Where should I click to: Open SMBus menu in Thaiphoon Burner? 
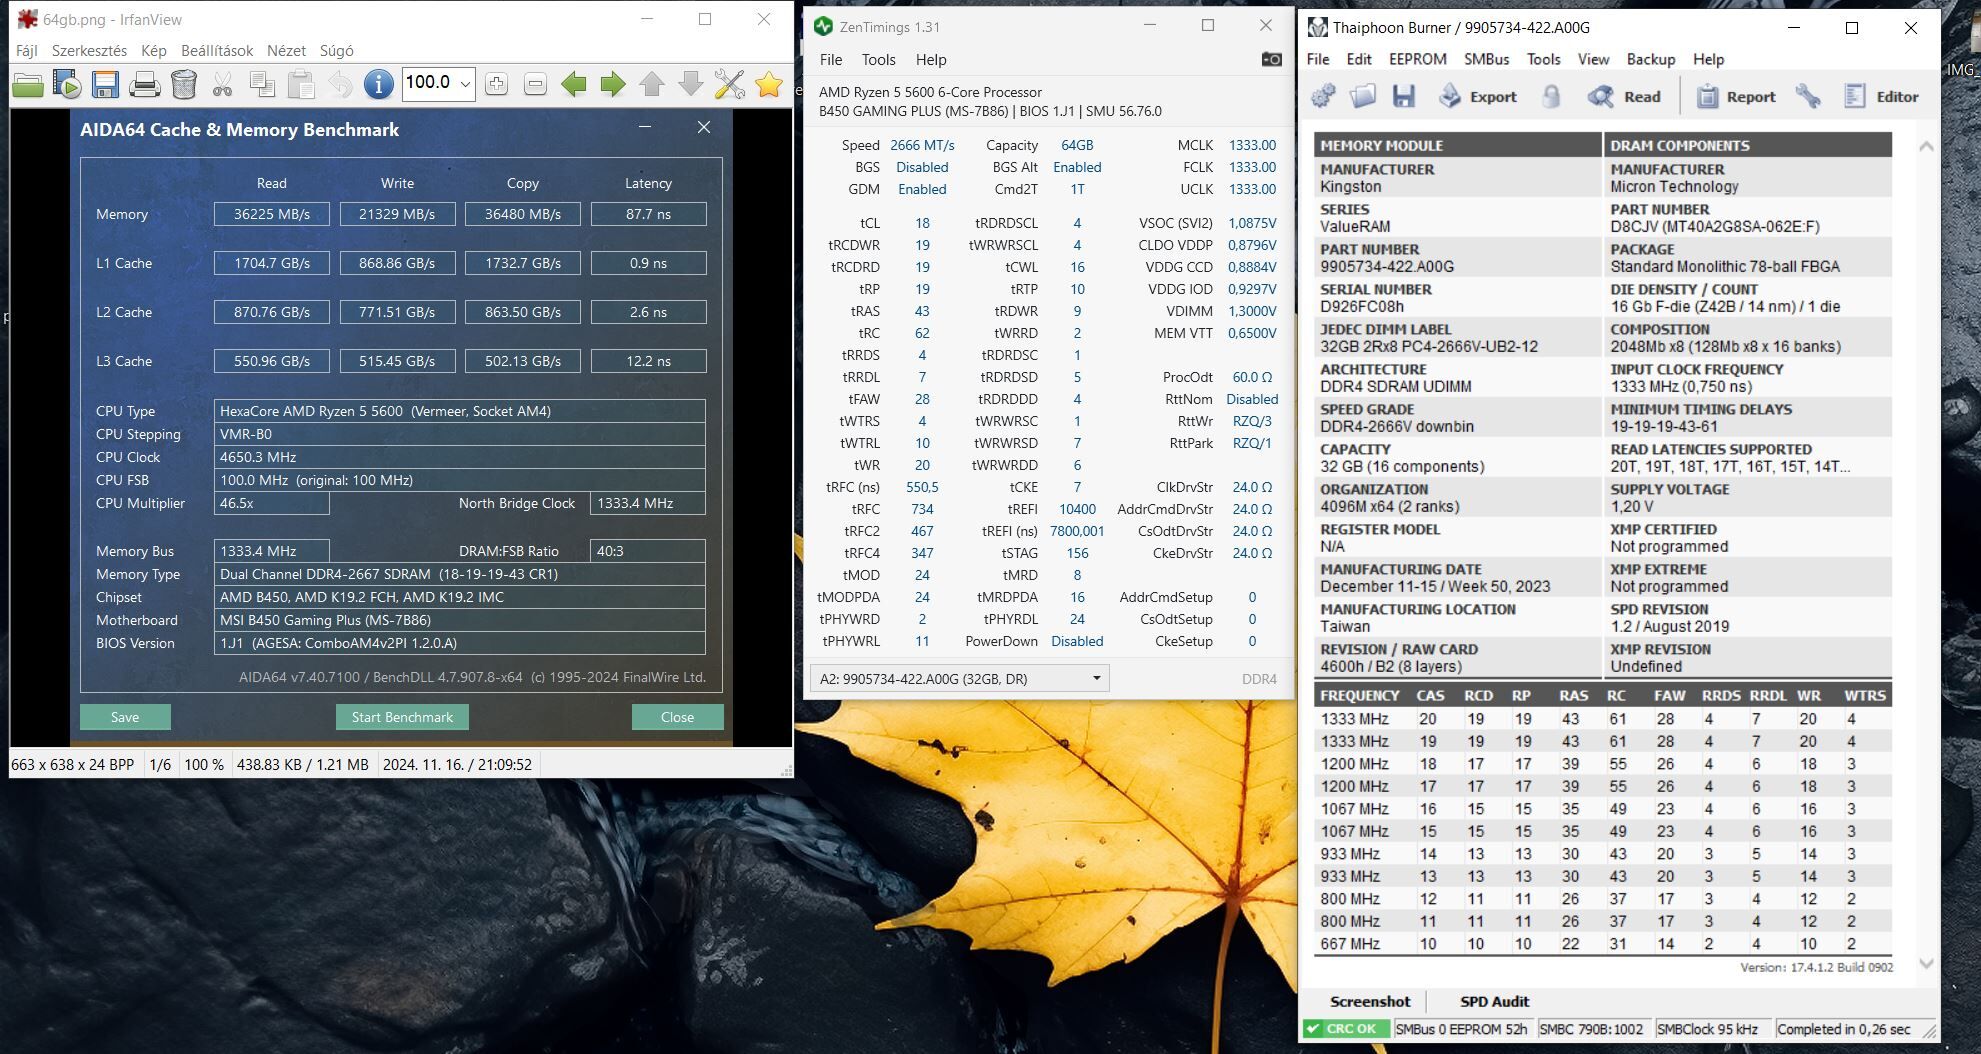pyautogui.click(x=1487, y=59)
